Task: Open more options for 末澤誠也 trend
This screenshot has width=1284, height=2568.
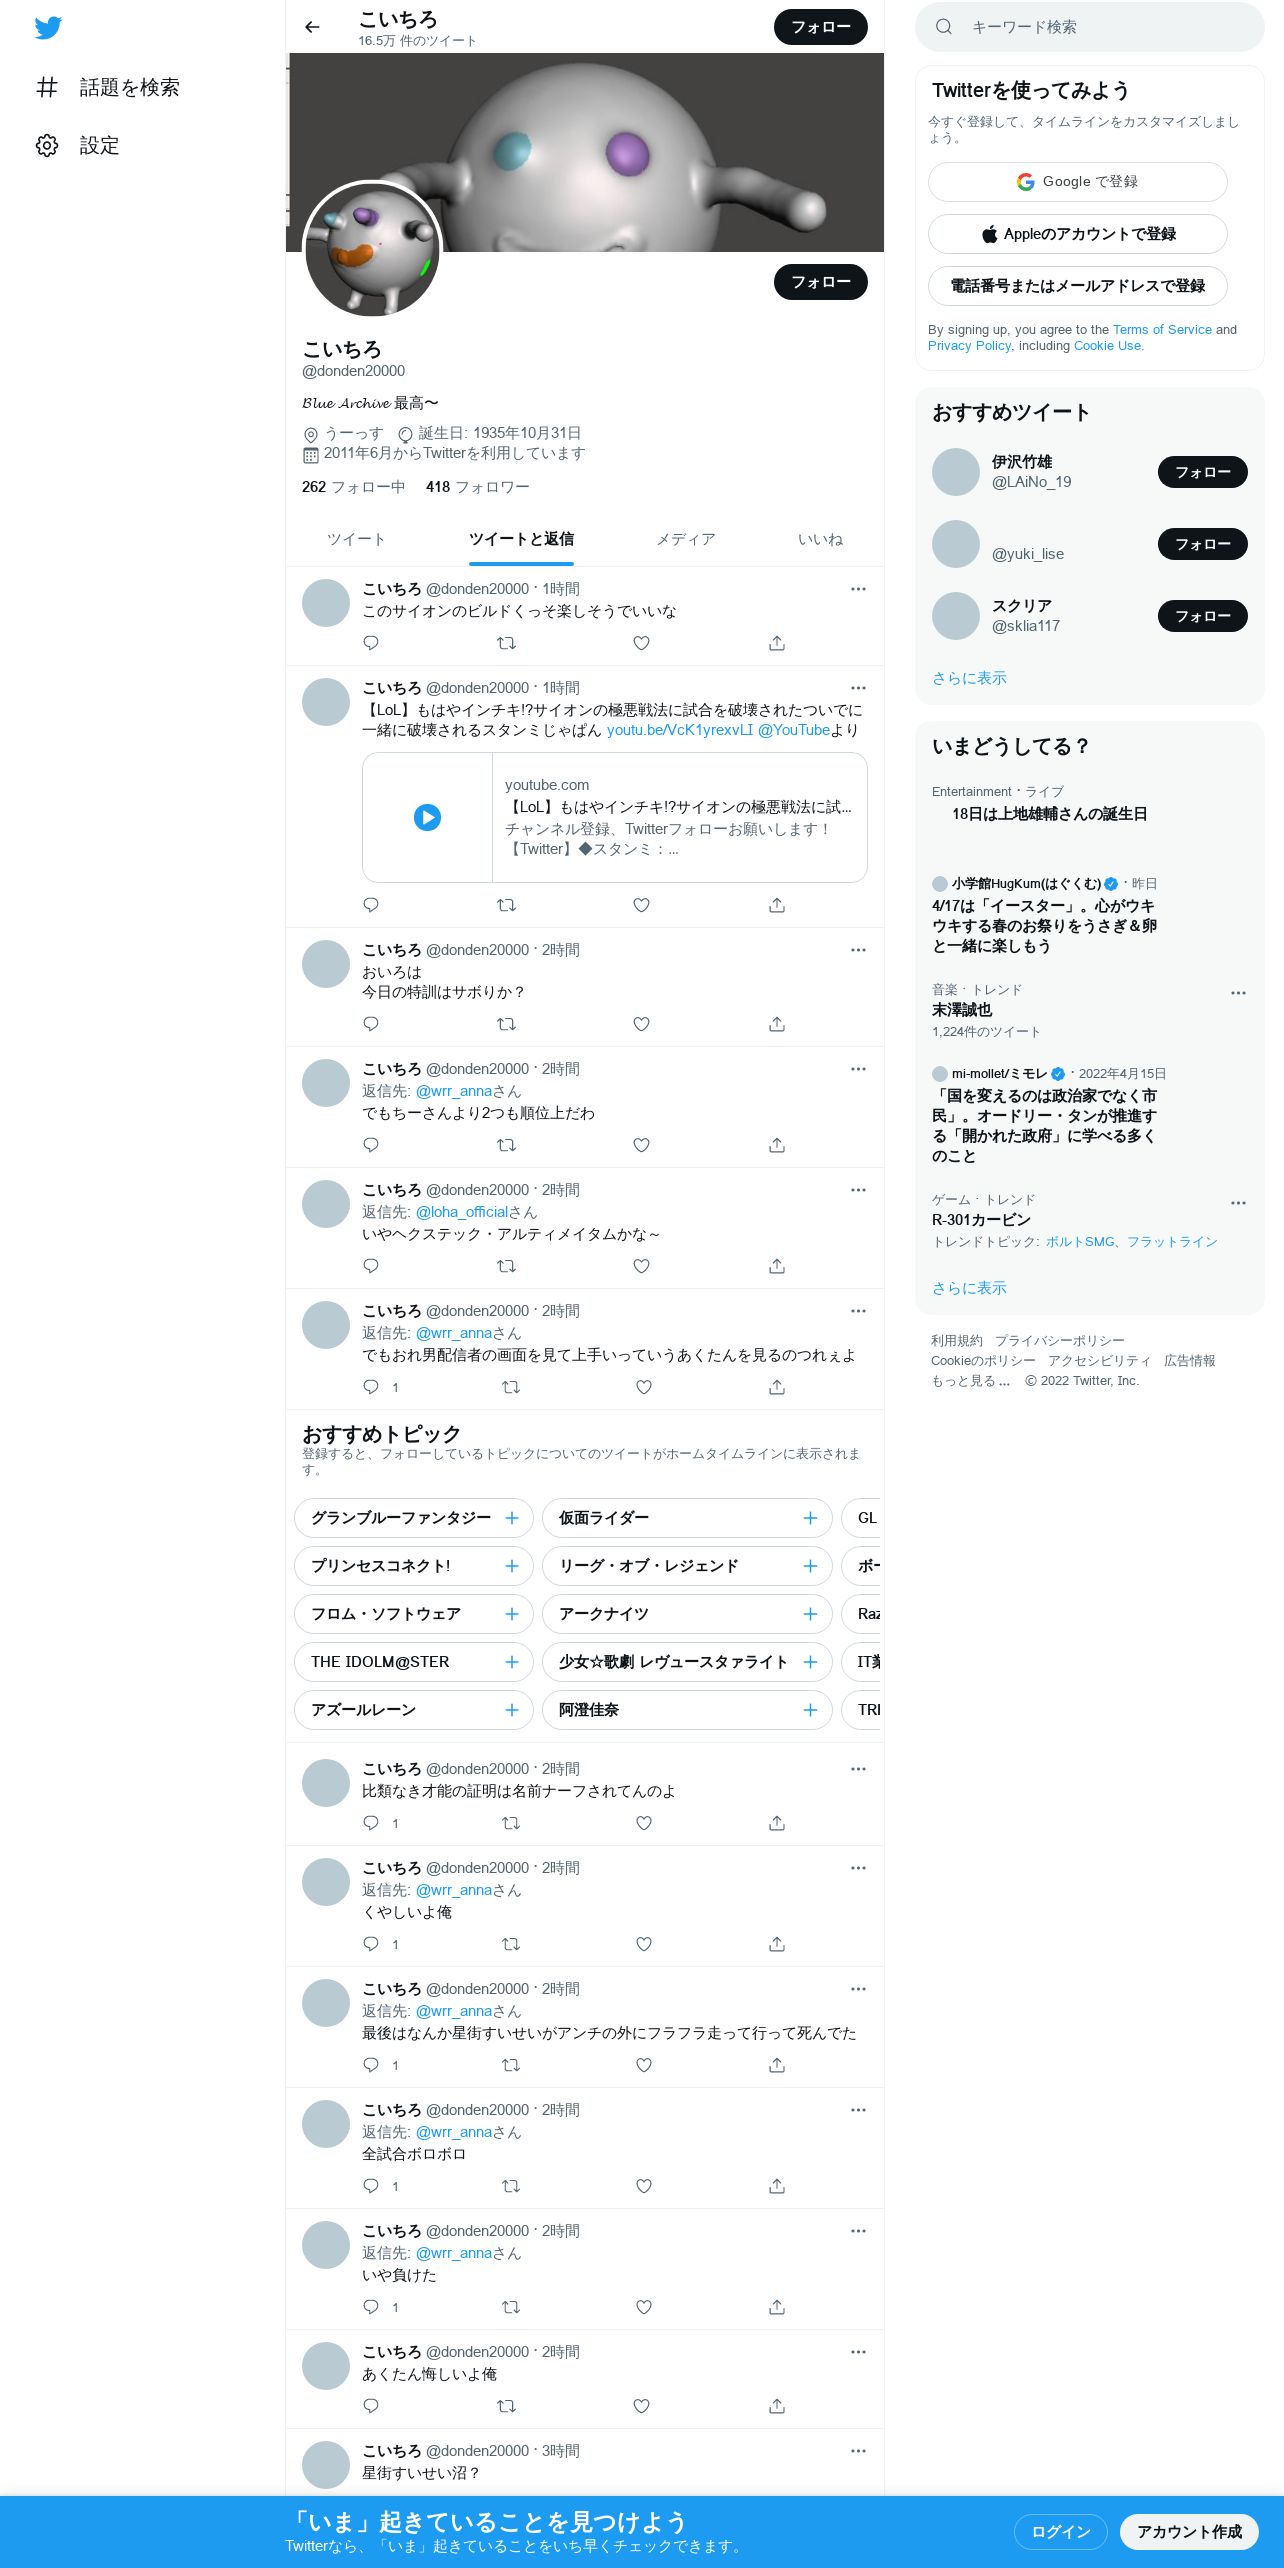Action: (x=1238, y=993)
